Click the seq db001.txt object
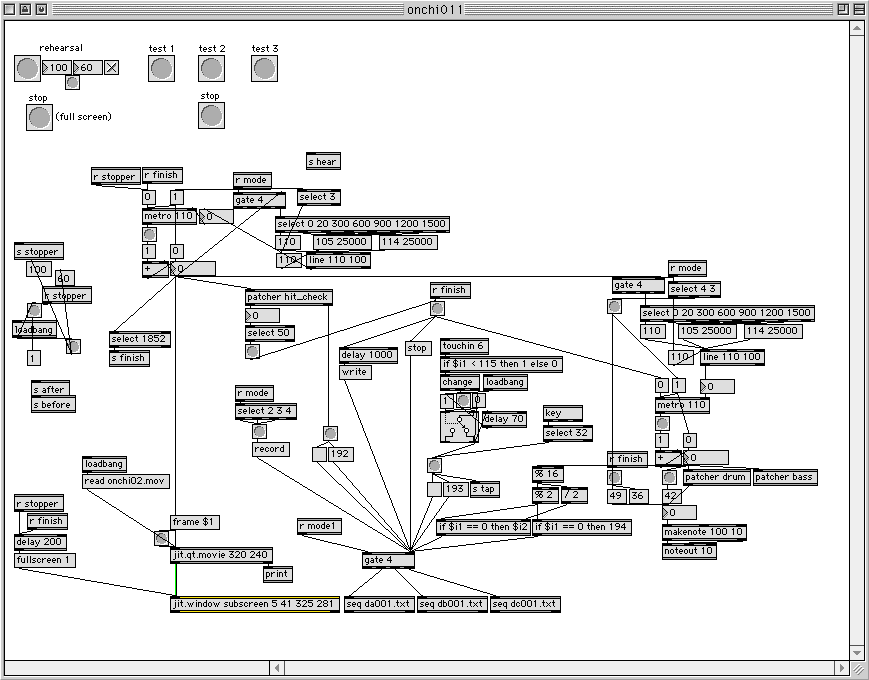Viewport: 869px width, 680px height. point(452,604)
